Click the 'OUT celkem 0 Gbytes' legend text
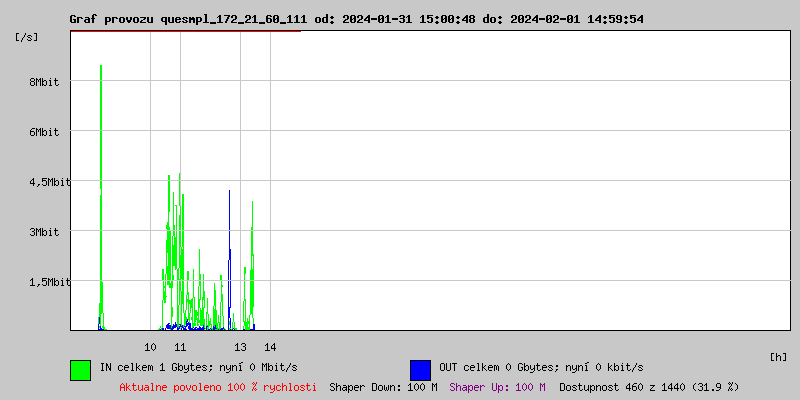 (541, 367)
